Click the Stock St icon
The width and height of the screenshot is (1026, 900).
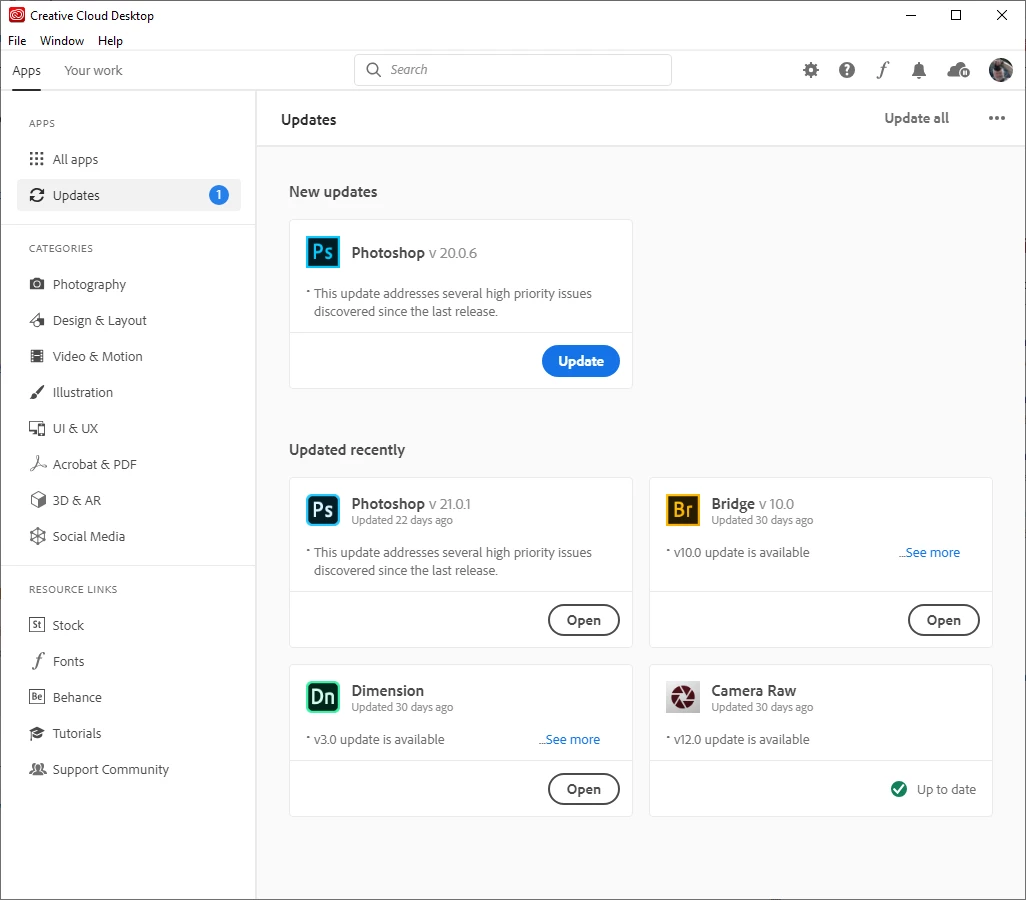(37, 624)
